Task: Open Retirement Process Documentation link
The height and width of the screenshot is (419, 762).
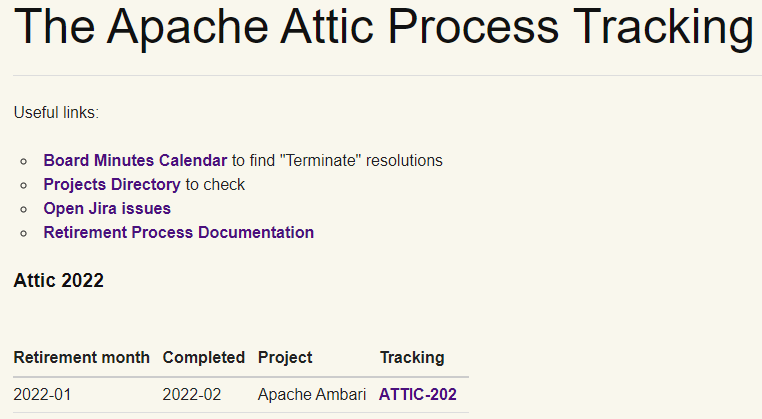Action: pyautogui.click(x=178, y=232)
